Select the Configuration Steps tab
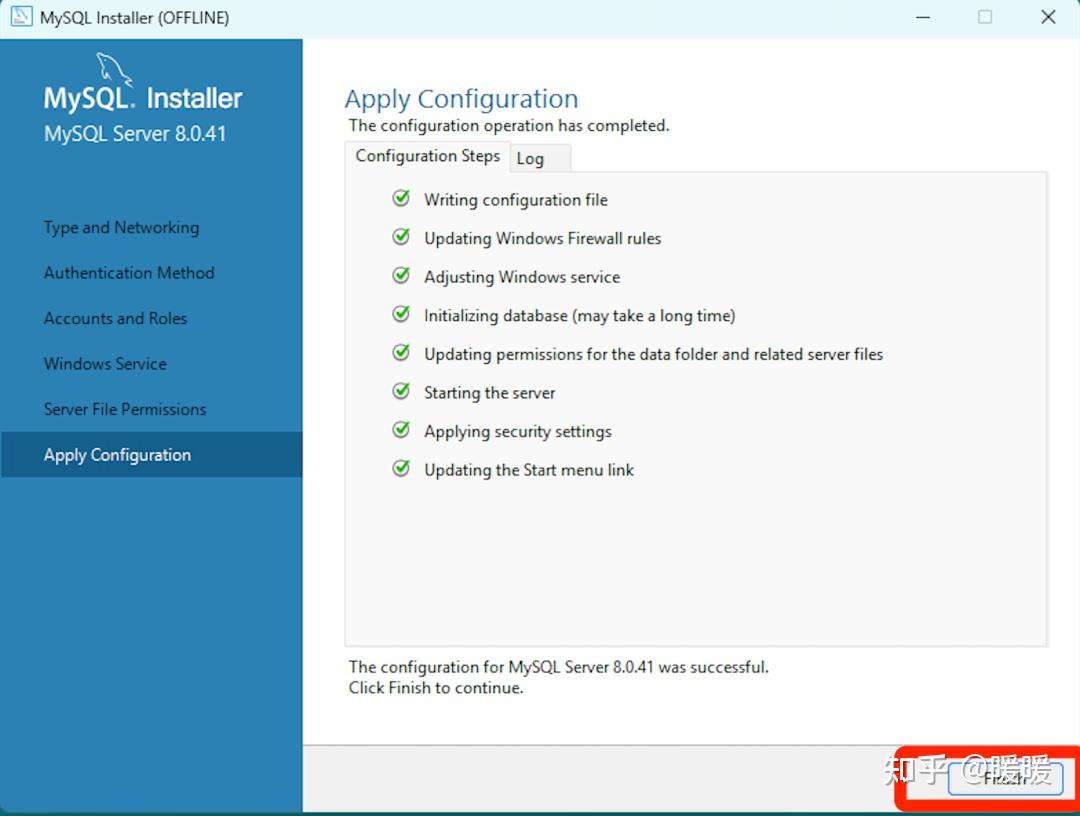Image resolution: width=1080 pixels, height=816 pixels. [x=427, y=156]
